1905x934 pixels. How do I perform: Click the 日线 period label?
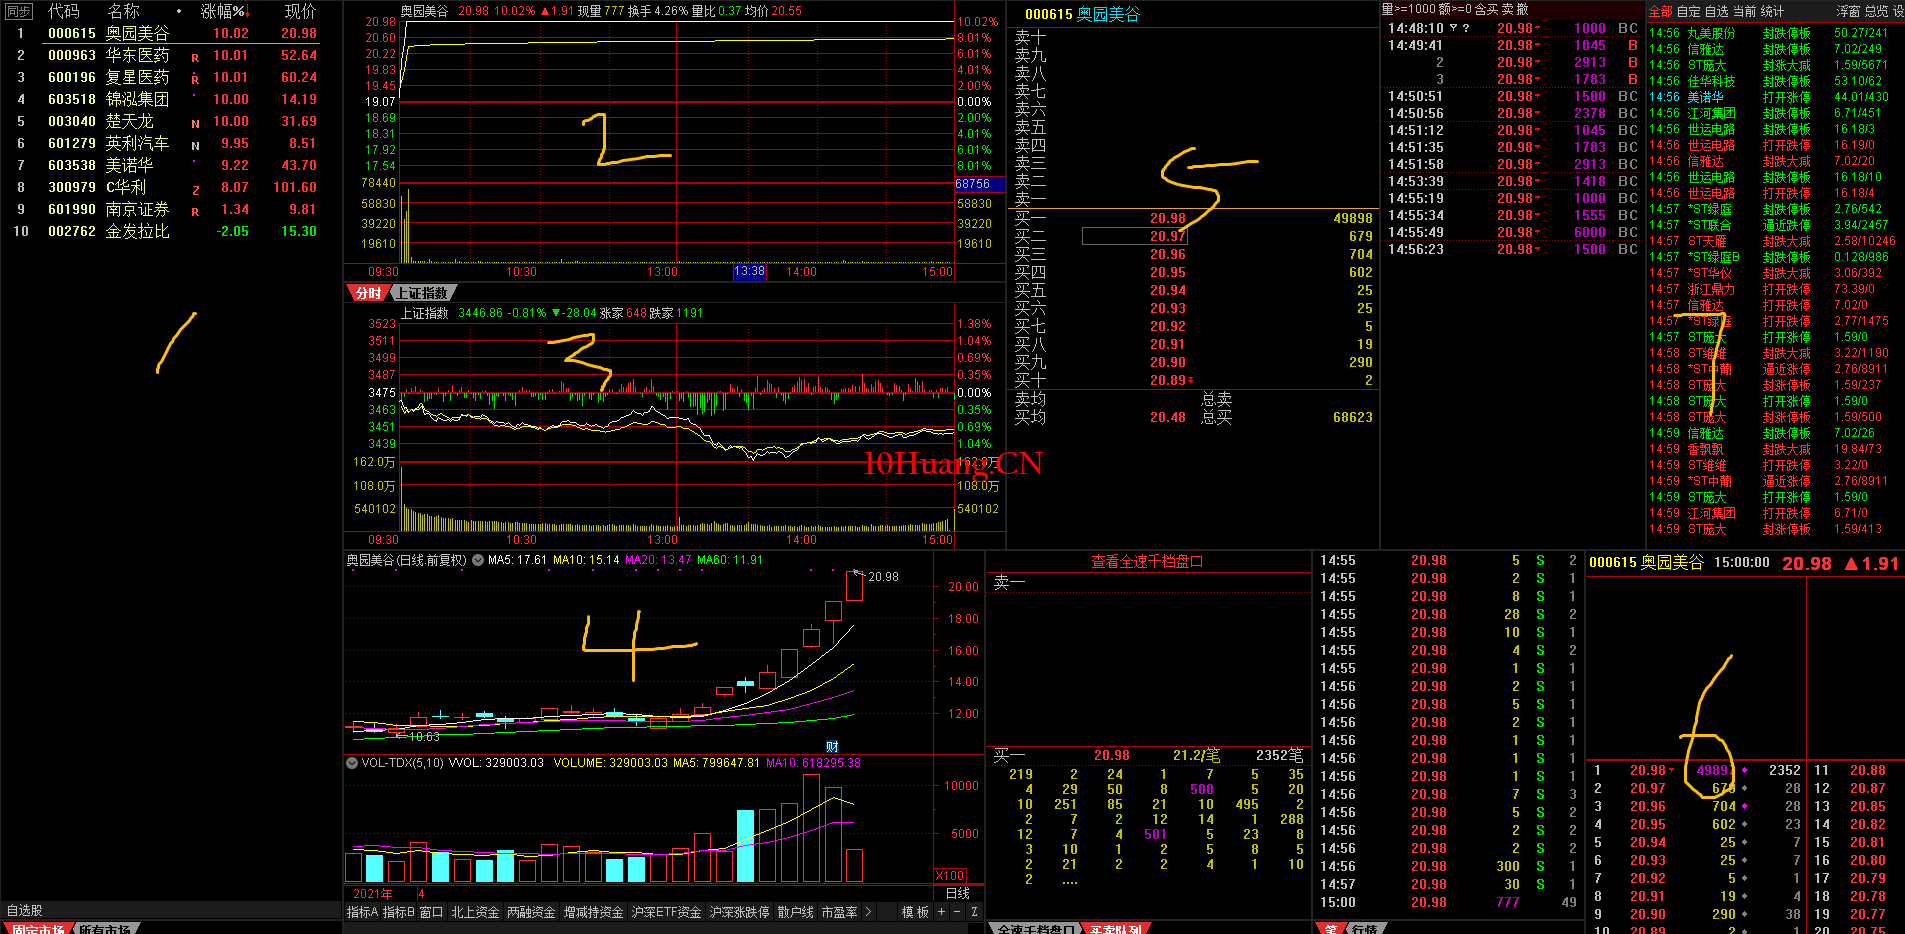[x=958, y=893]
